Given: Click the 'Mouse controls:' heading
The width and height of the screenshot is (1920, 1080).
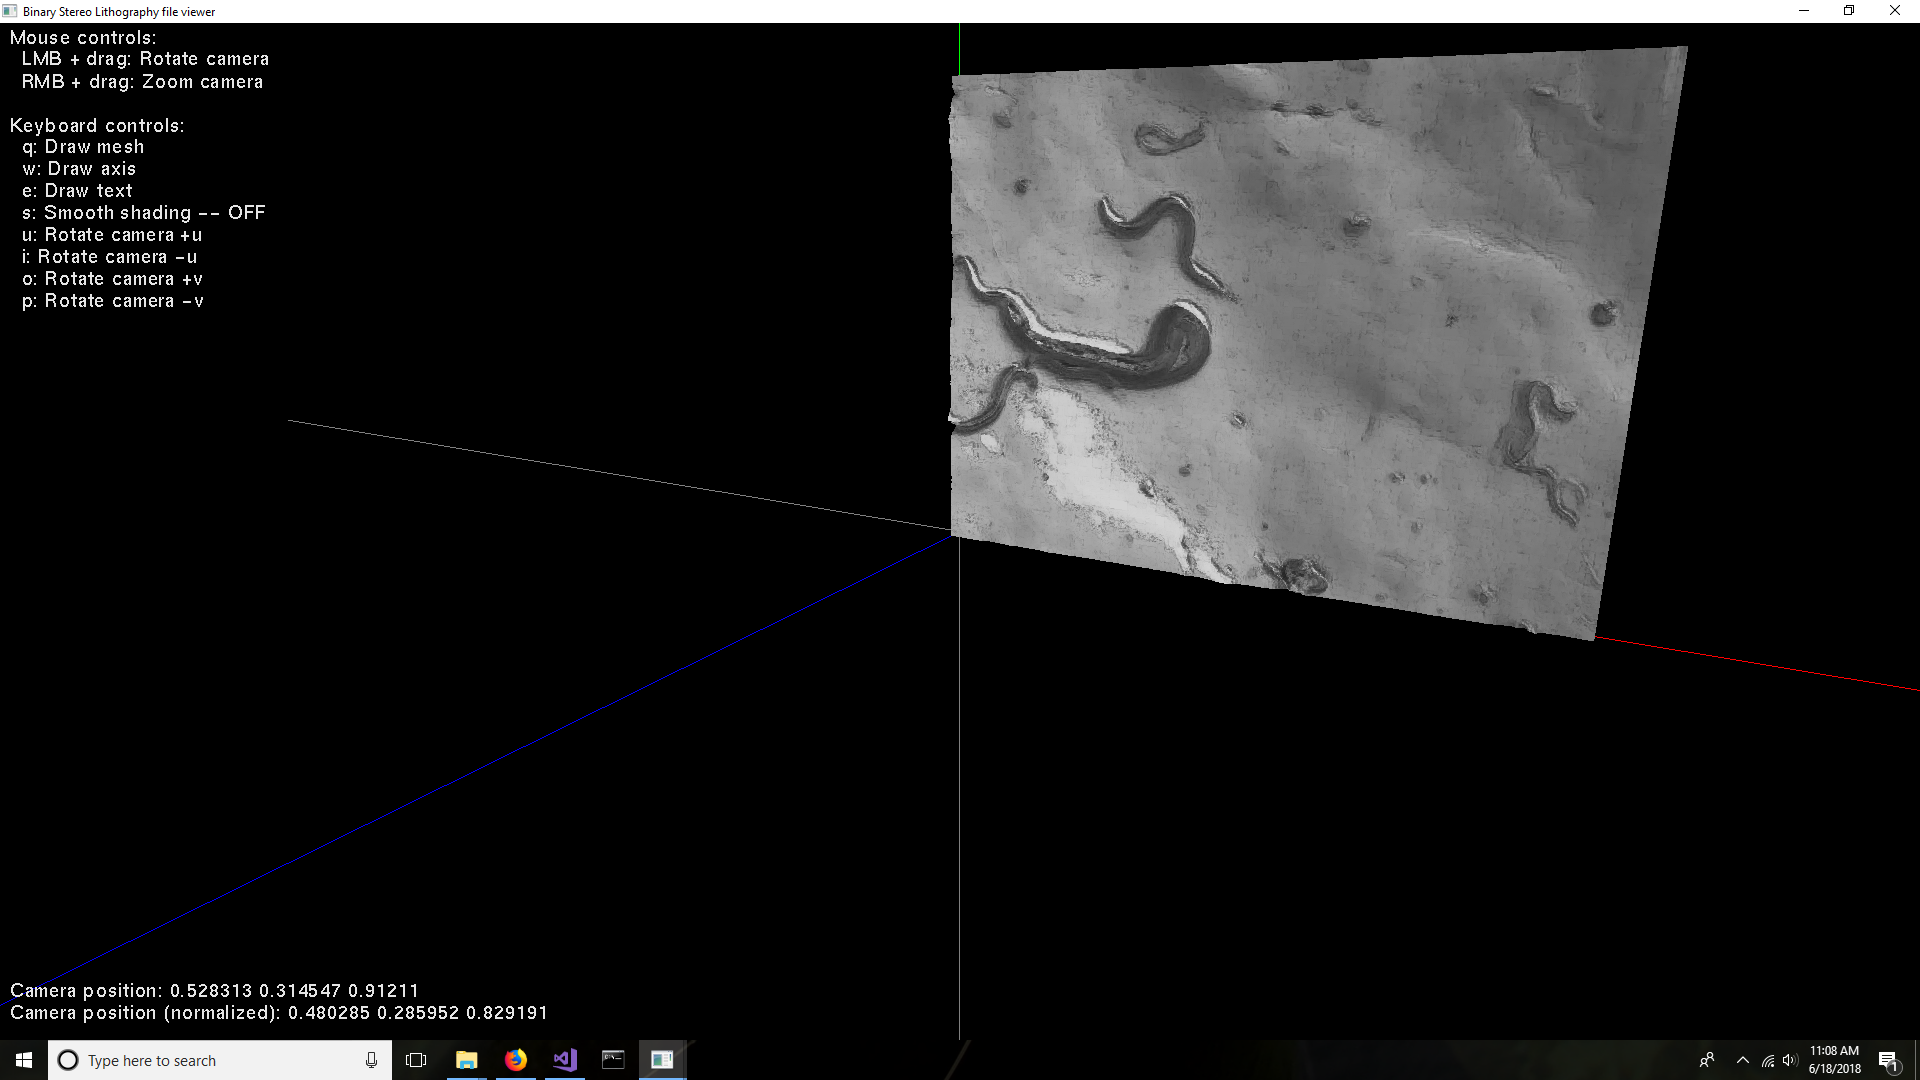Looking at the screenshot, I should click(x=83, y=38).
